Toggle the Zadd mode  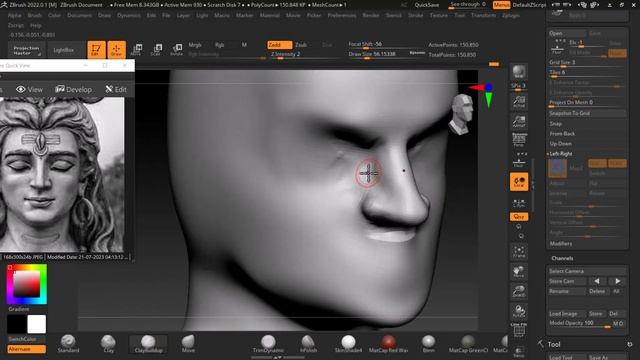pyautogui.click(x=280, y=45)
